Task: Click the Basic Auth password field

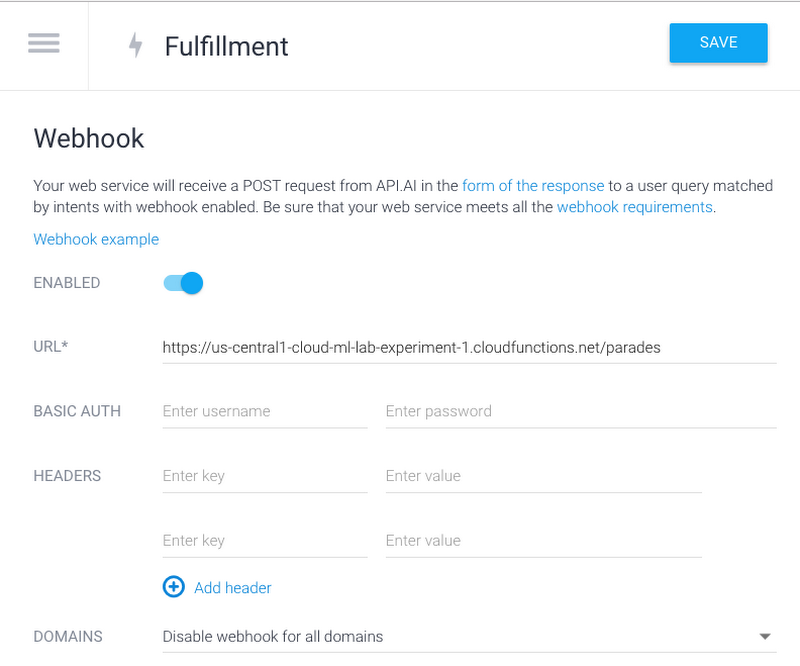Action: [x=580, y=411]
